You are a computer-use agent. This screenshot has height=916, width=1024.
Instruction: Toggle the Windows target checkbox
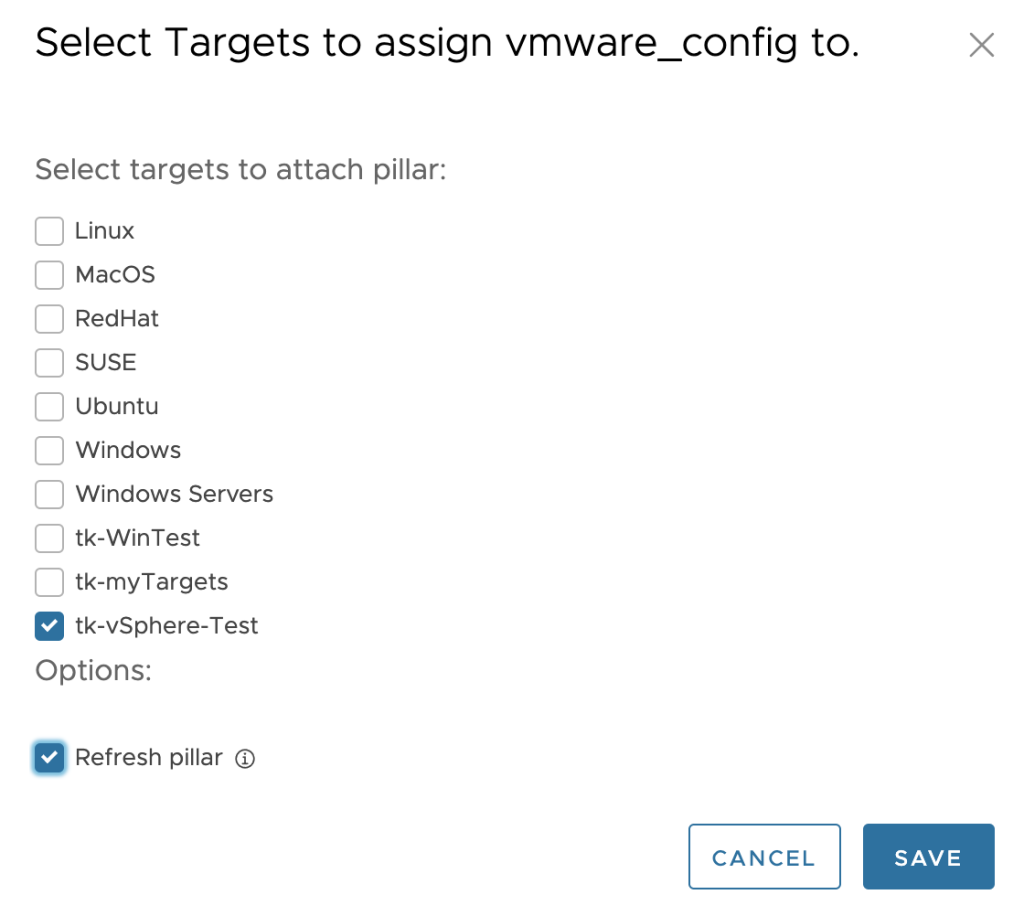point(50,450)
